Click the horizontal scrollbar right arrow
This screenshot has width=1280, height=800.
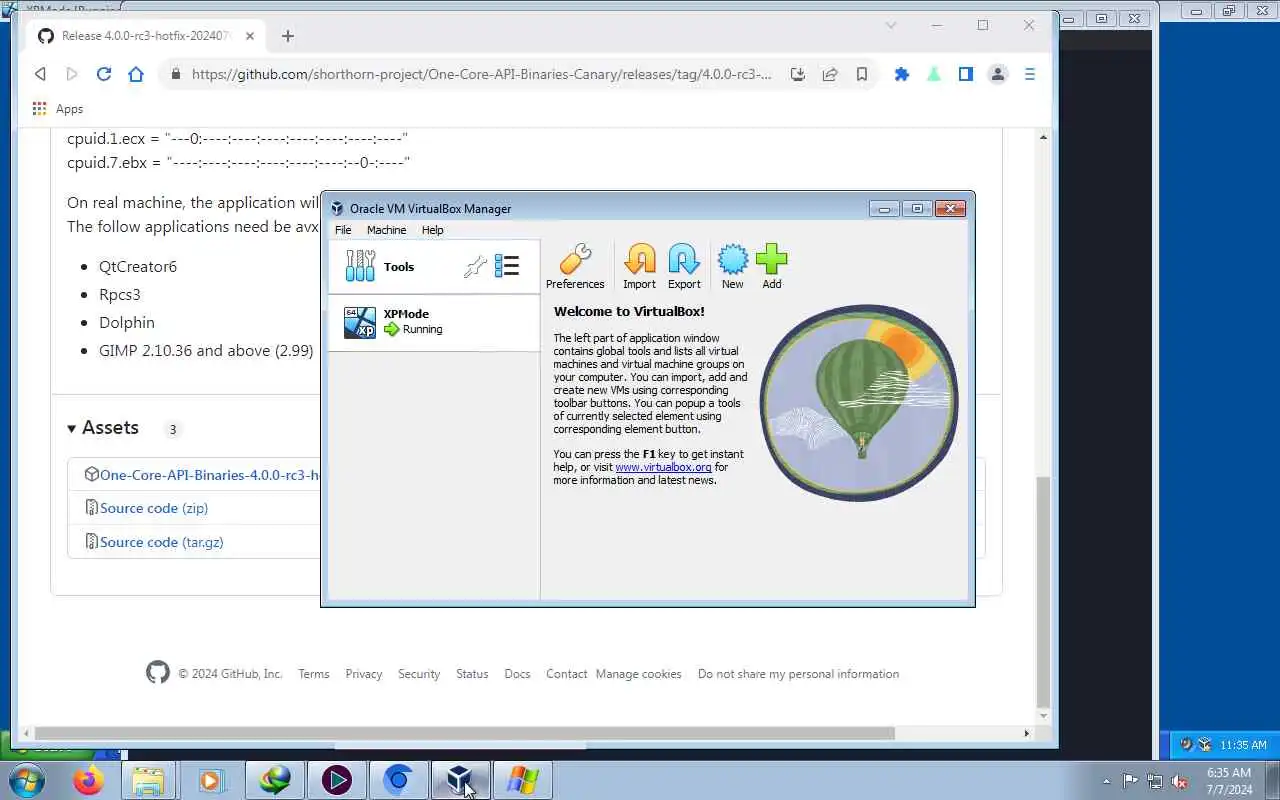click(1026, 733)
